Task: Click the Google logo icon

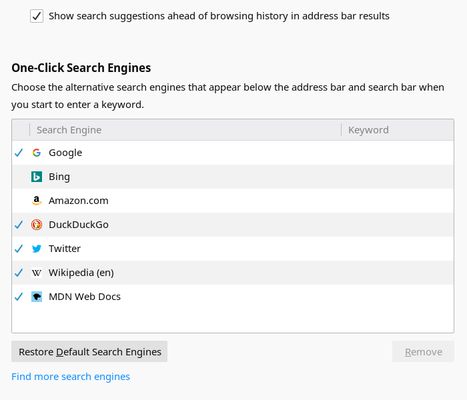Action: click(x=36, y=153)
